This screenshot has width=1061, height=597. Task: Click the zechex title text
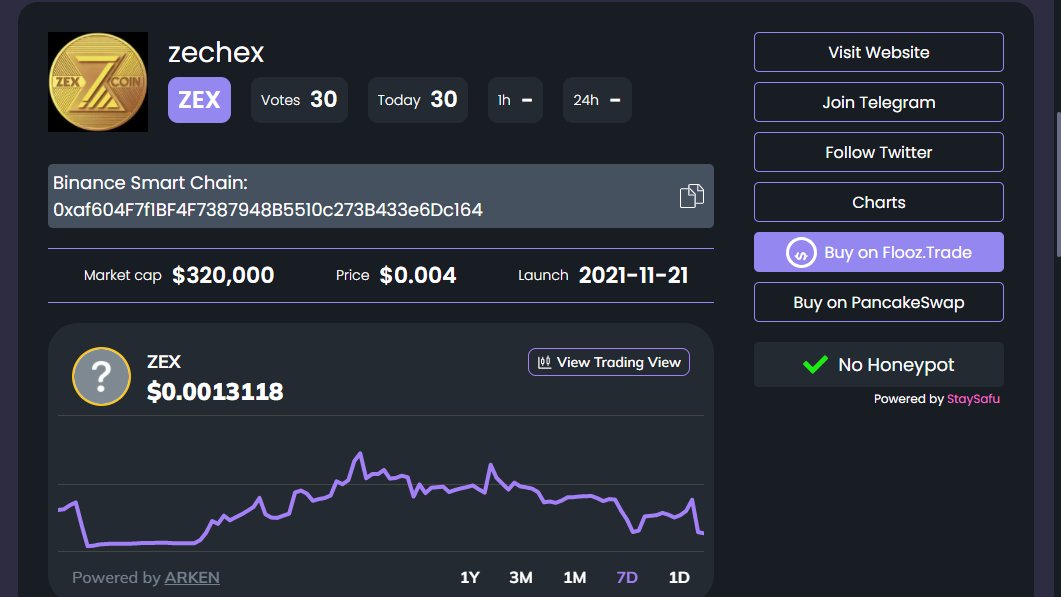pos(216,52)
